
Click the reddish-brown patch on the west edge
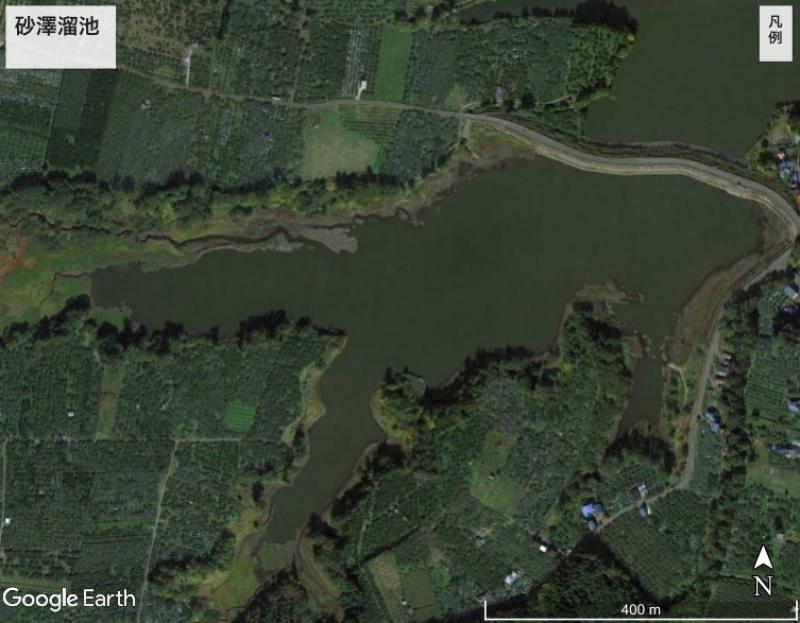[14, 260]
